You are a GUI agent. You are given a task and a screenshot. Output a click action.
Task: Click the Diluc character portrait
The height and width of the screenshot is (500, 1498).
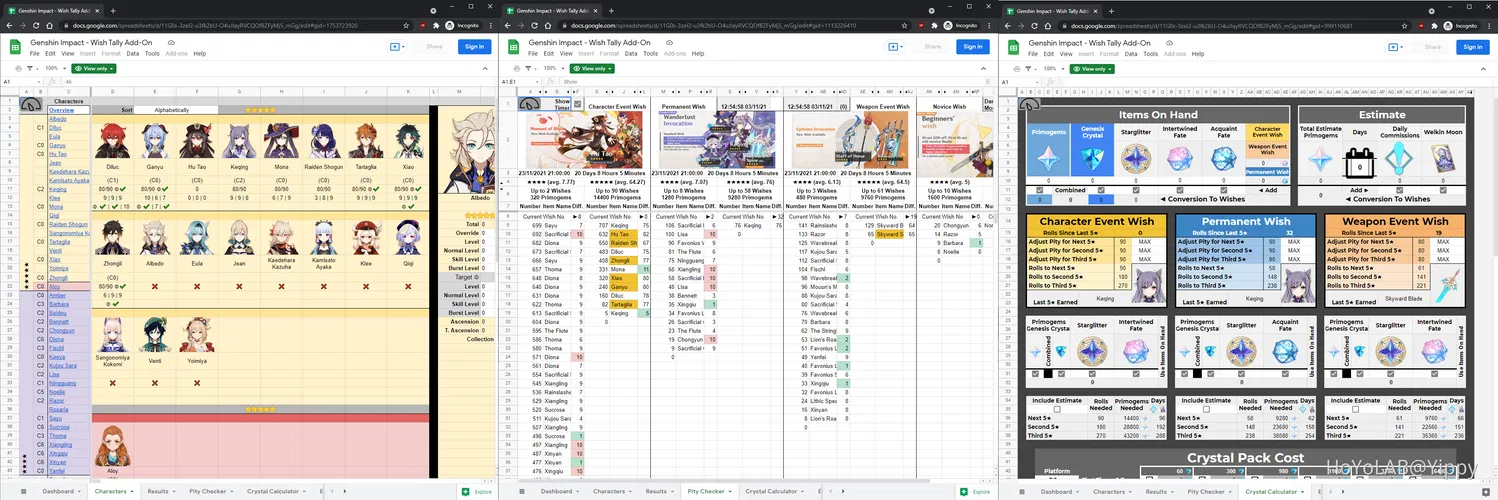click(x=112, y=142)
